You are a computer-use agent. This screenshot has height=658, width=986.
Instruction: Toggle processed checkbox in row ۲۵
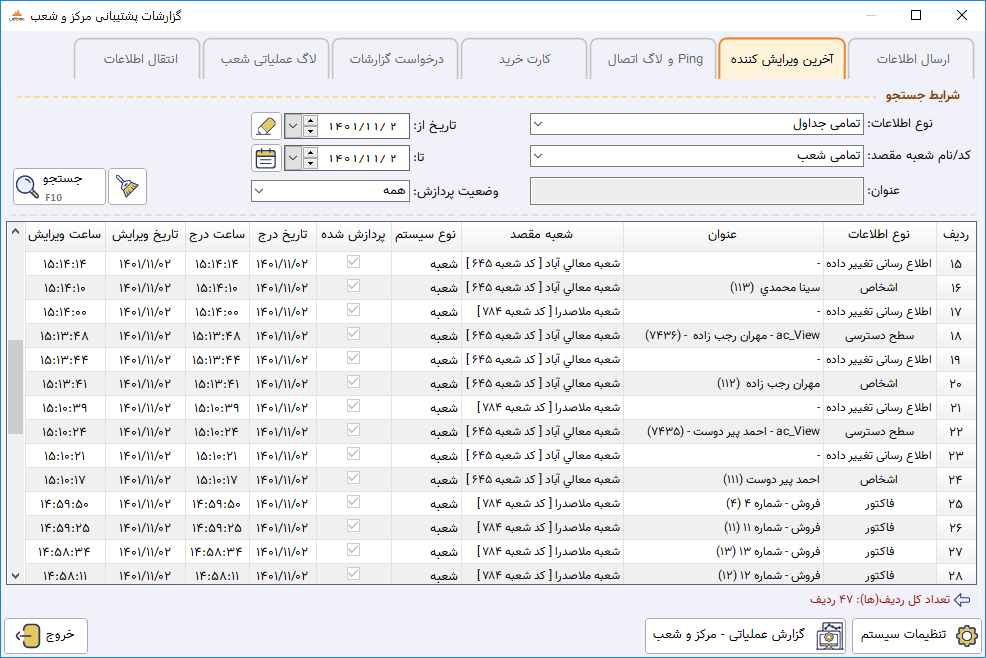point(353,502)
